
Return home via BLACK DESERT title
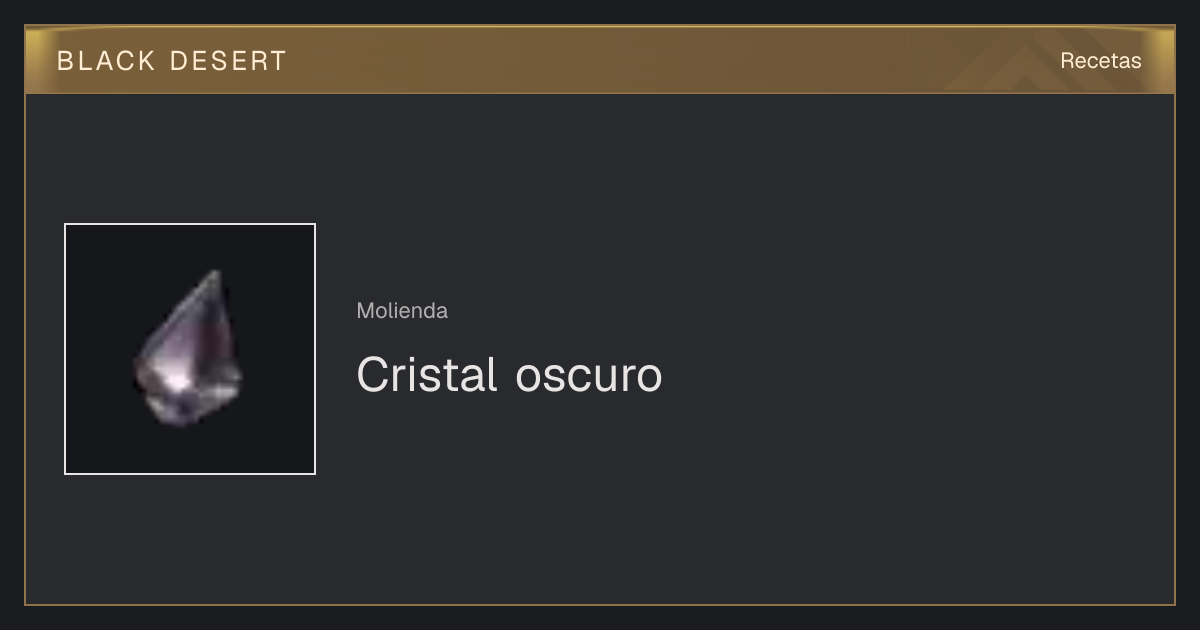[172, 61]
